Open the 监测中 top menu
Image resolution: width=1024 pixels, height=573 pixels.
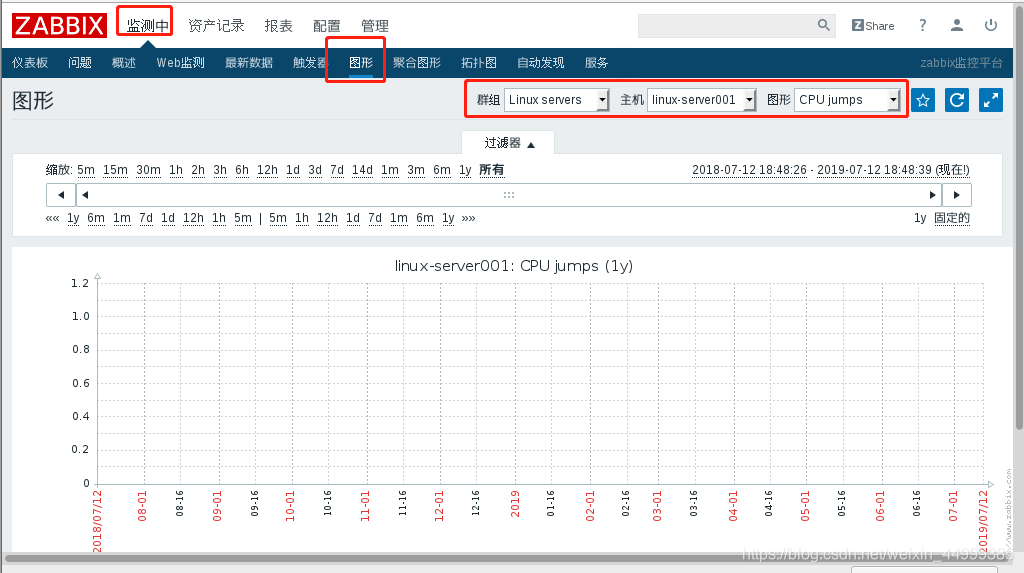pyautogui.click(x=148, y=25)
